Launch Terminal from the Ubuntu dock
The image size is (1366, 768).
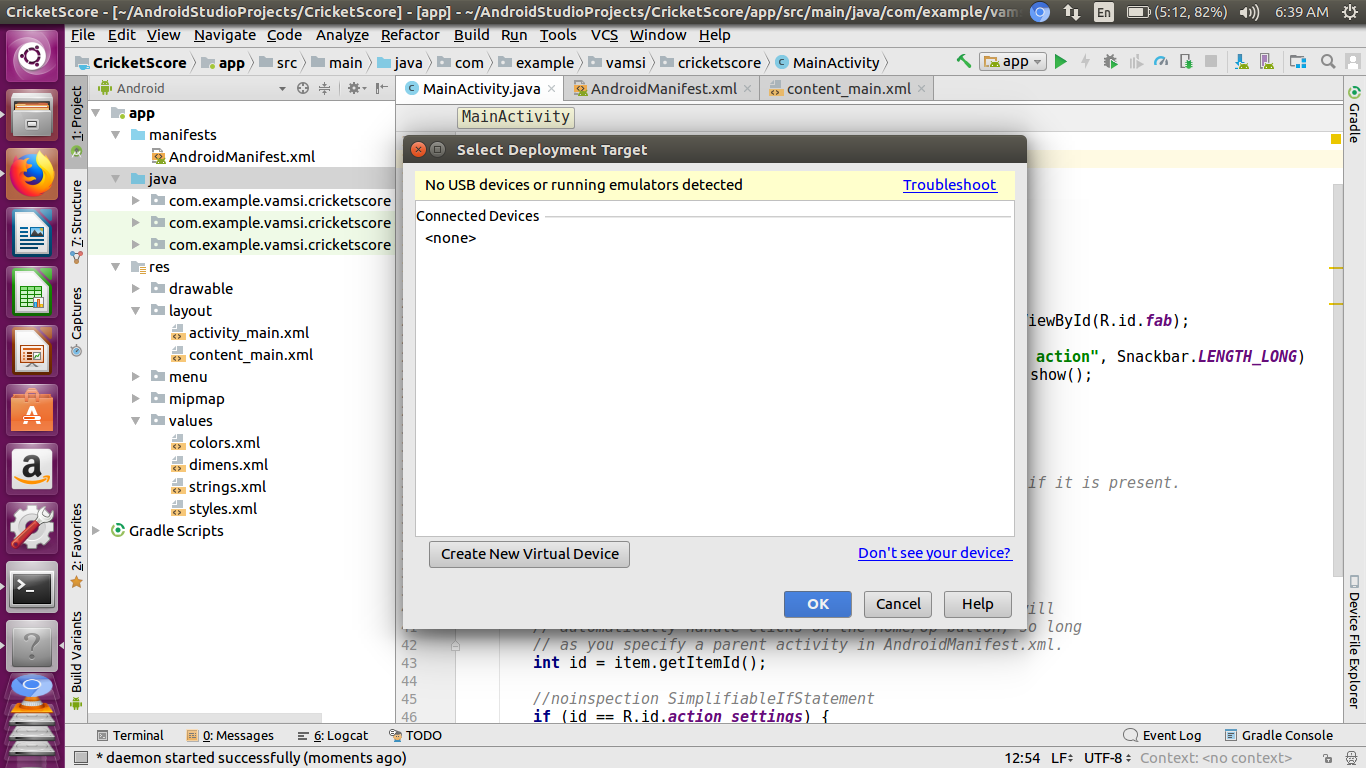(x=32, y=589)
